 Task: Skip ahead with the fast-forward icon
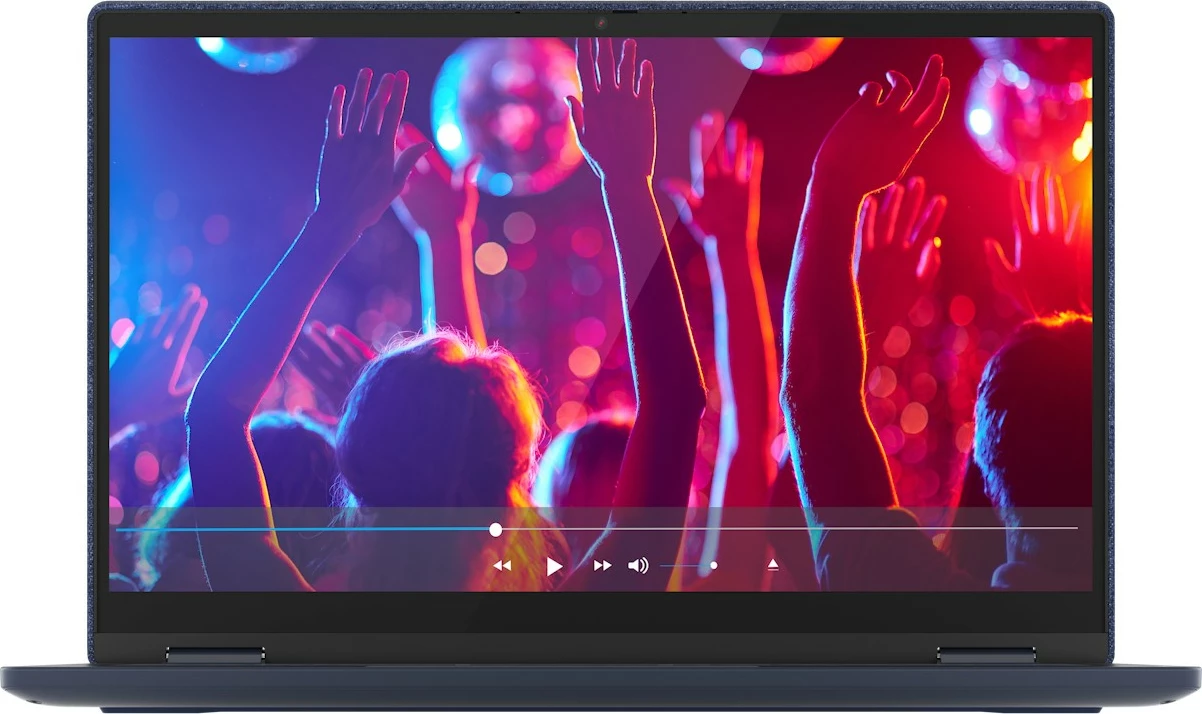click(602, 566)
